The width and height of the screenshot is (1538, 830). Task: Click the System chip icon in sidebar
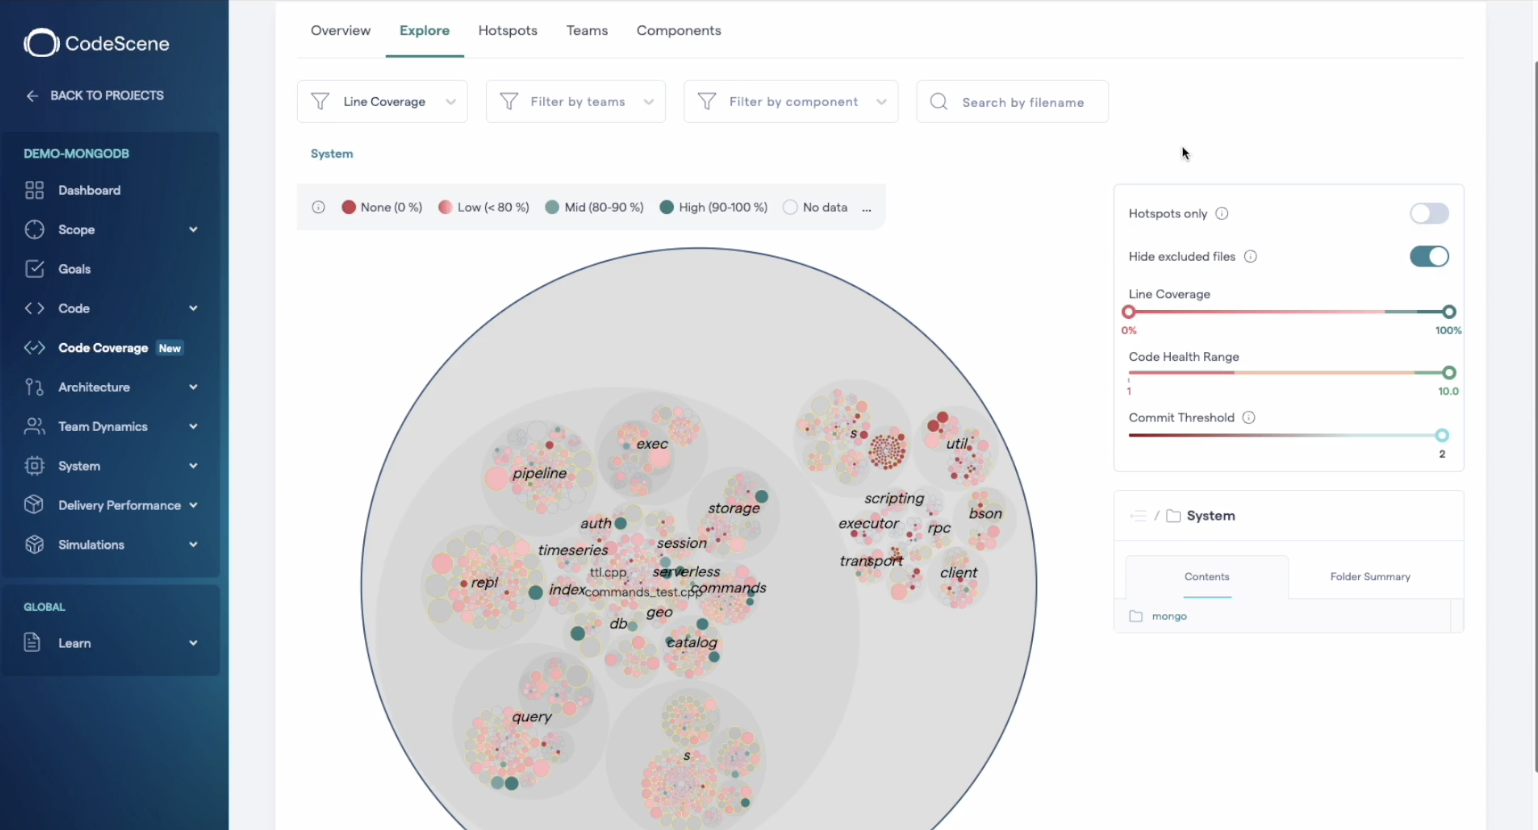35,466
